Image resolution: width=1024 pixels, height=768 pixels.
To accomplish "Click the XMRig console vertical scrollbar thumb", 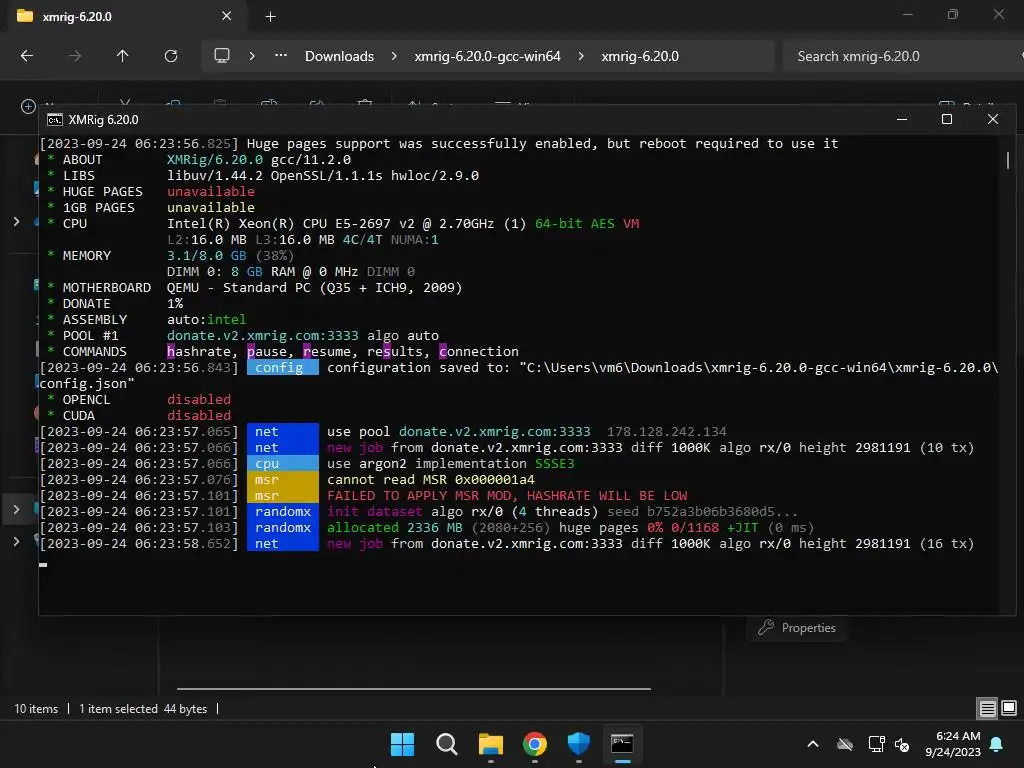I will coord(1008,160).
